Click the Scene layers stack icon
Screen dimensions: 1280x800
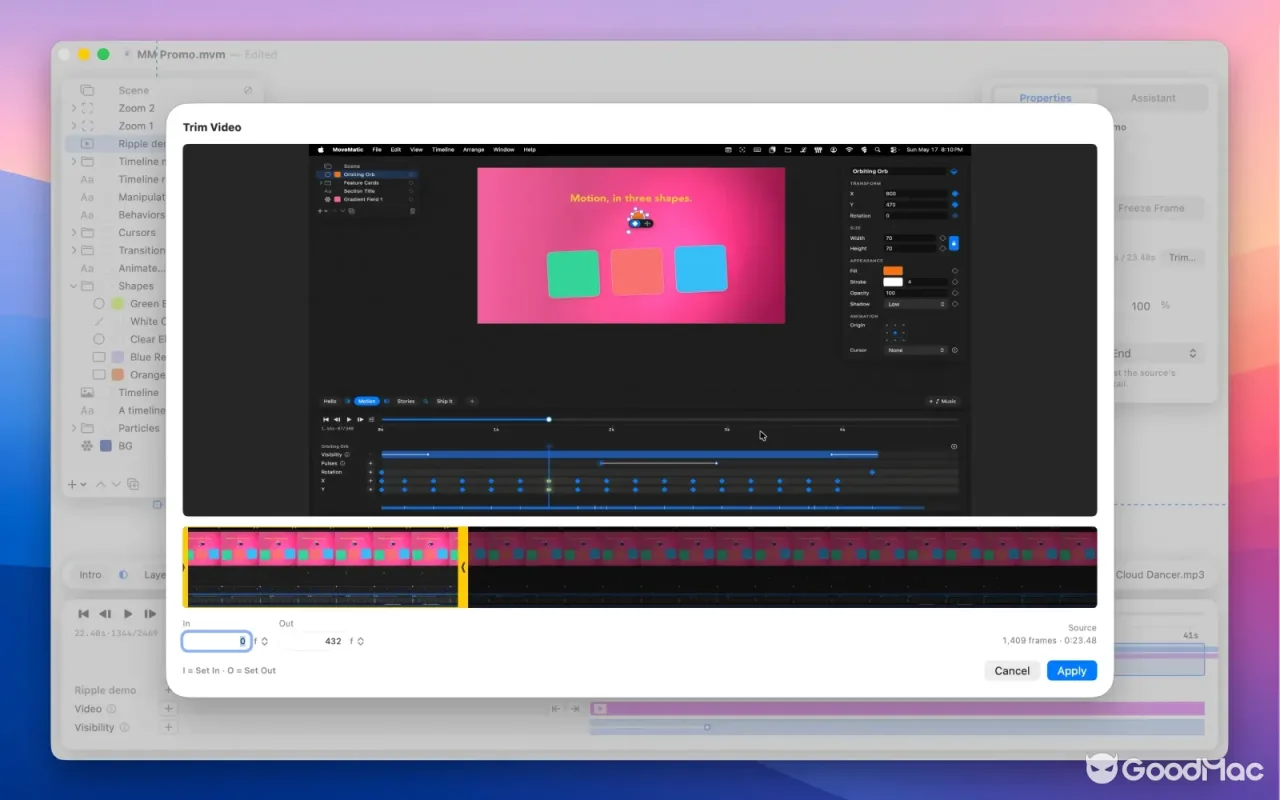87,90
